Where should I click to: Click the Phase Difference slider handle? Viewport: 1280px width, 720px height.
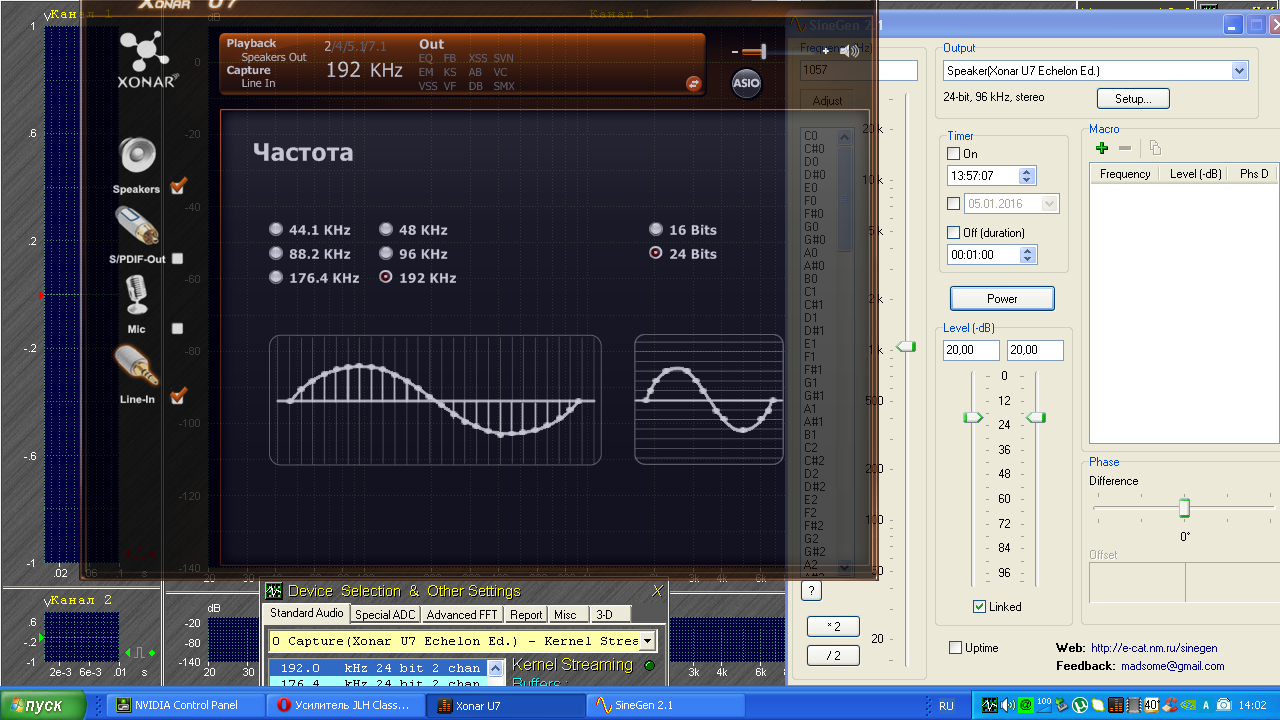1184,507
